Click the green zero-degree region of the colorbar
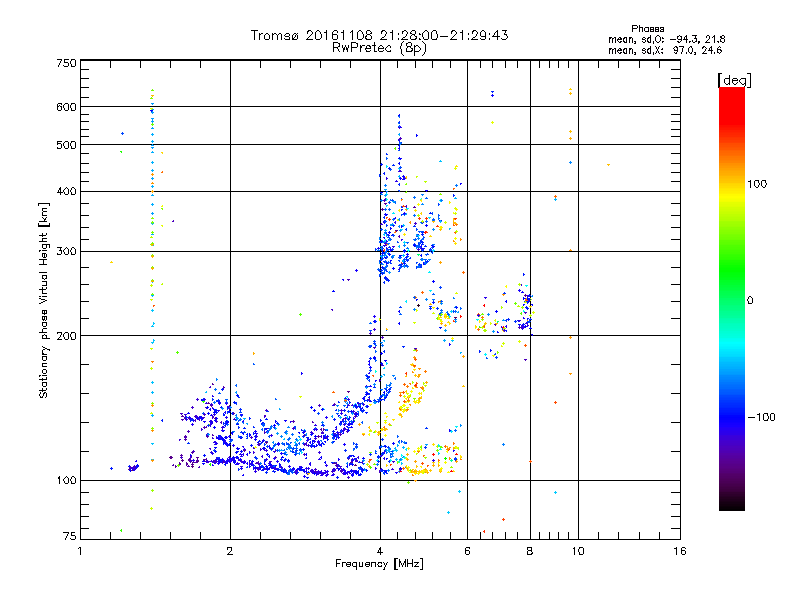 pyautogui.click(x=732, y=300)
